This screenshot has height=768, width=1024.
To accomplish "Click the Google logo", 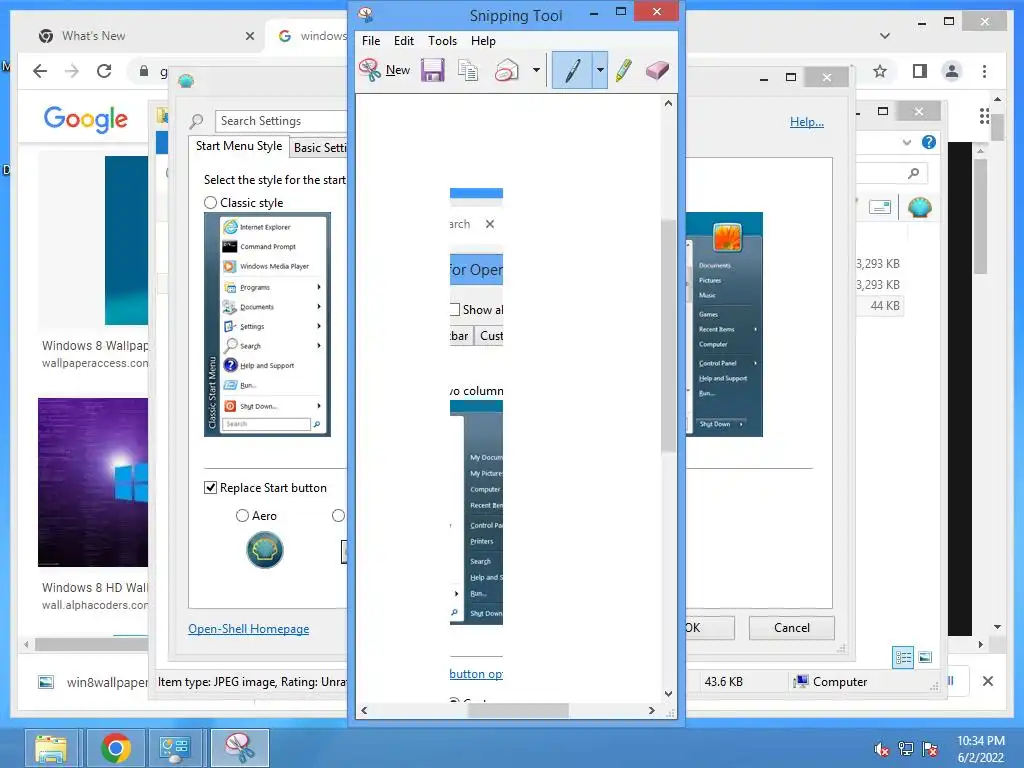I will coord(86,119).
